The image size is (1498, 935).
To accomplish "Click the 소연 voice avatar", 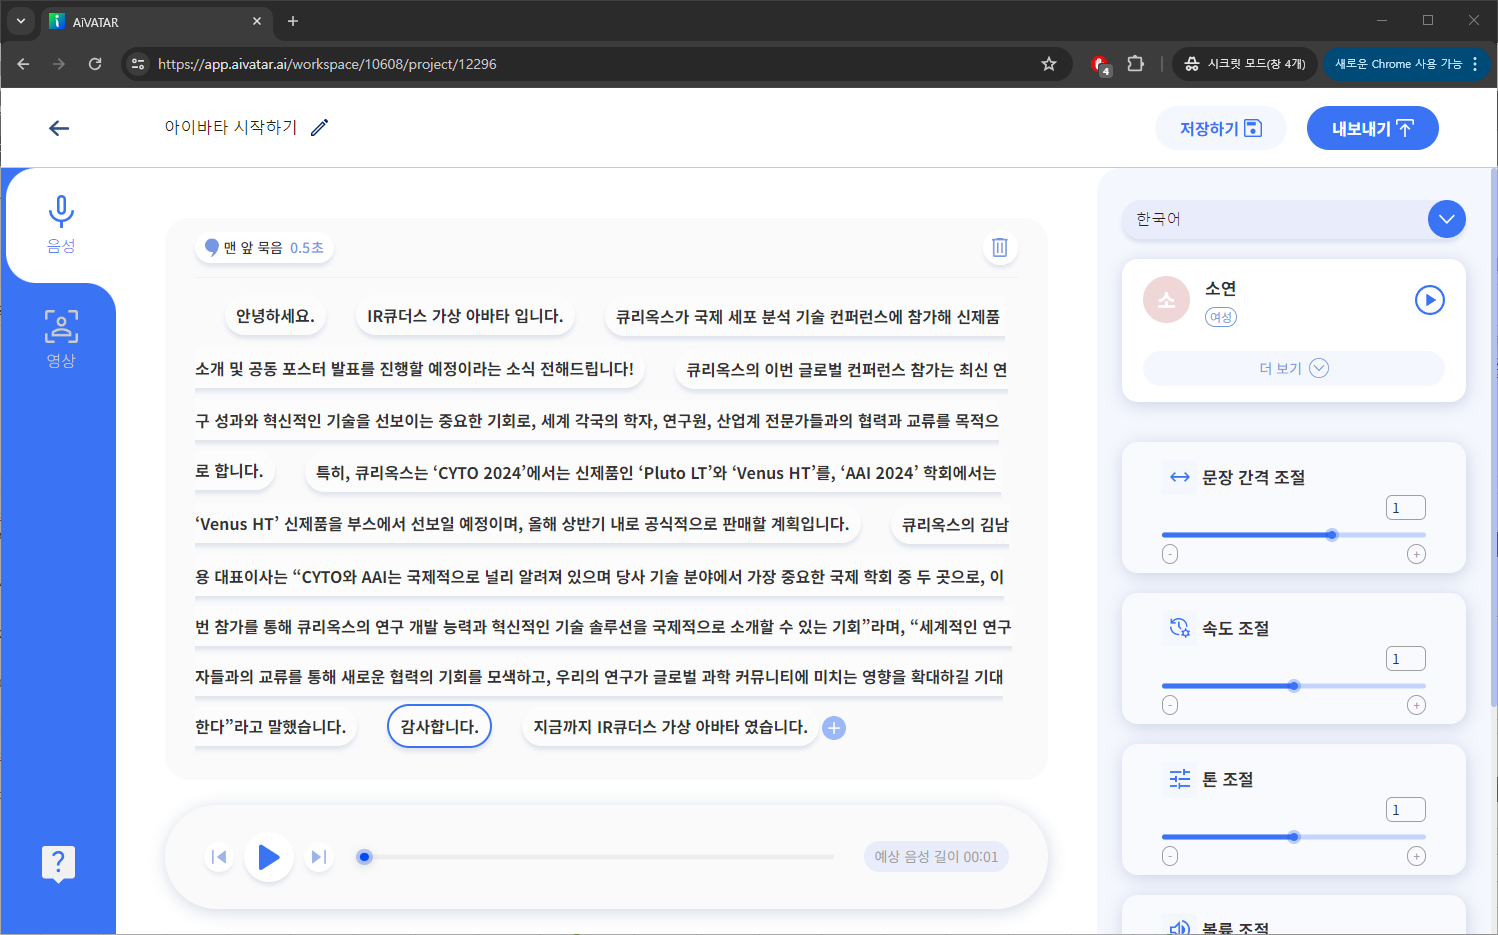I will click(1166, 300).
